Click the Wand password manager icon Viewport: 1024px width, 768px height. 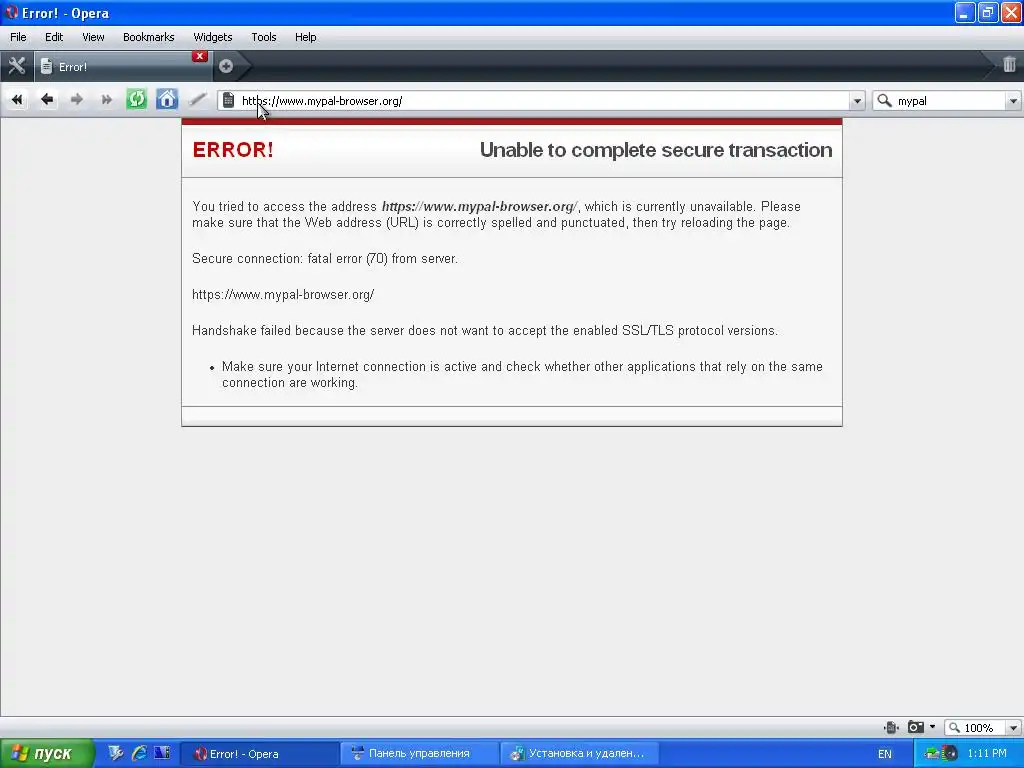pyautogui.click(x=197, y=100)
